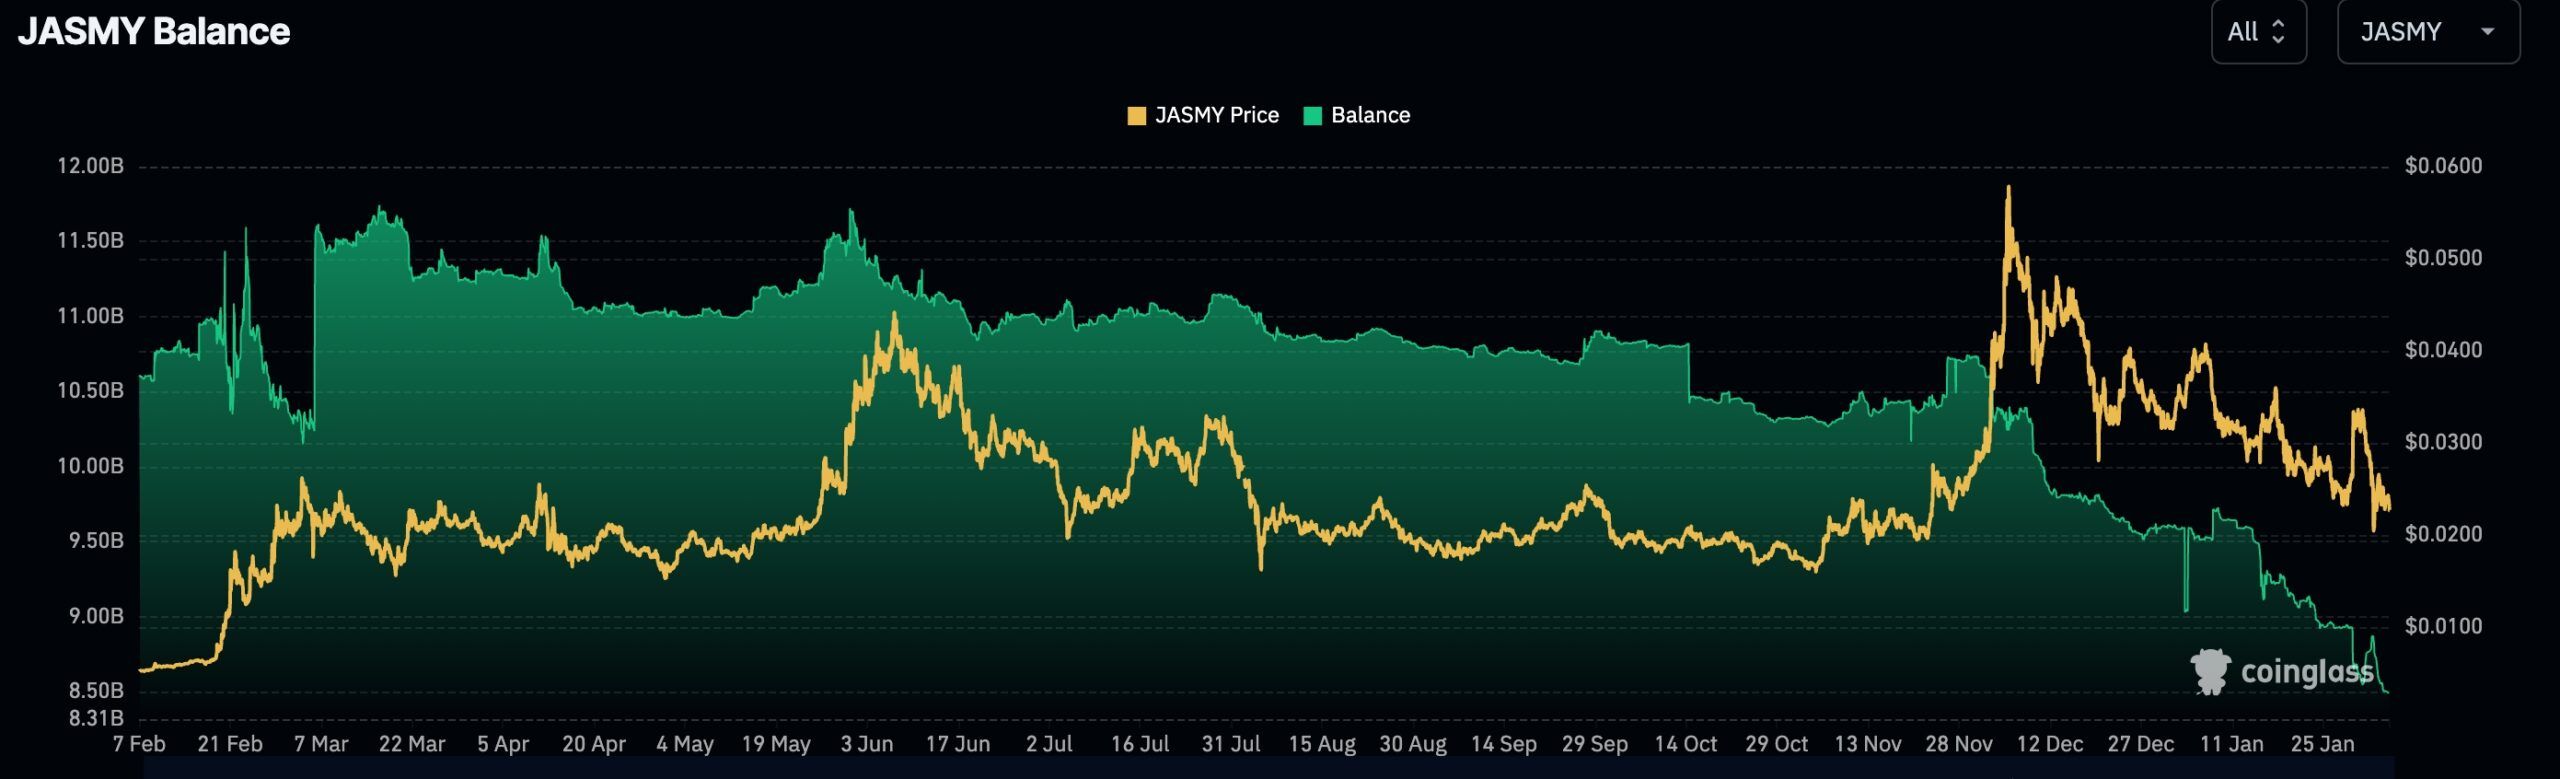Click the green Balance legend swatch

pyautogui.click(x=1313, y=116)
